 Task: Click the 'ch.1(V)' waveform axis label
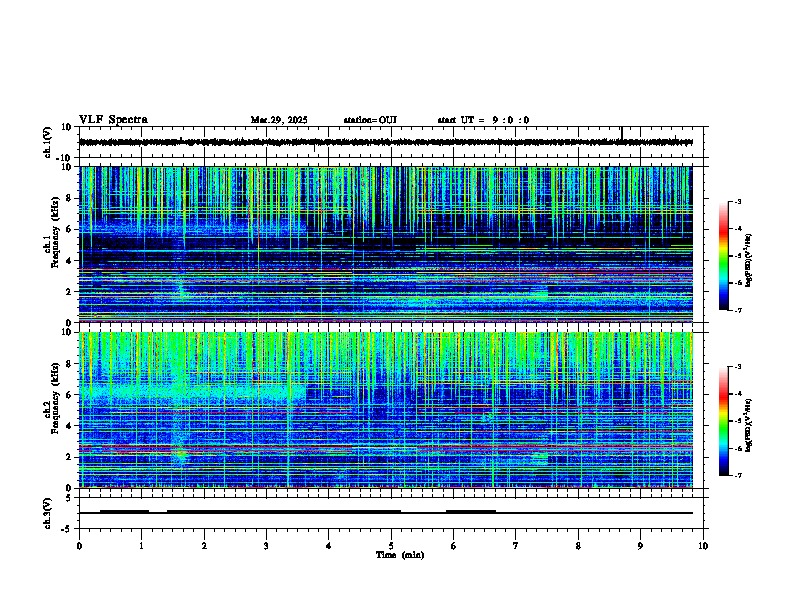coord(48,142)
